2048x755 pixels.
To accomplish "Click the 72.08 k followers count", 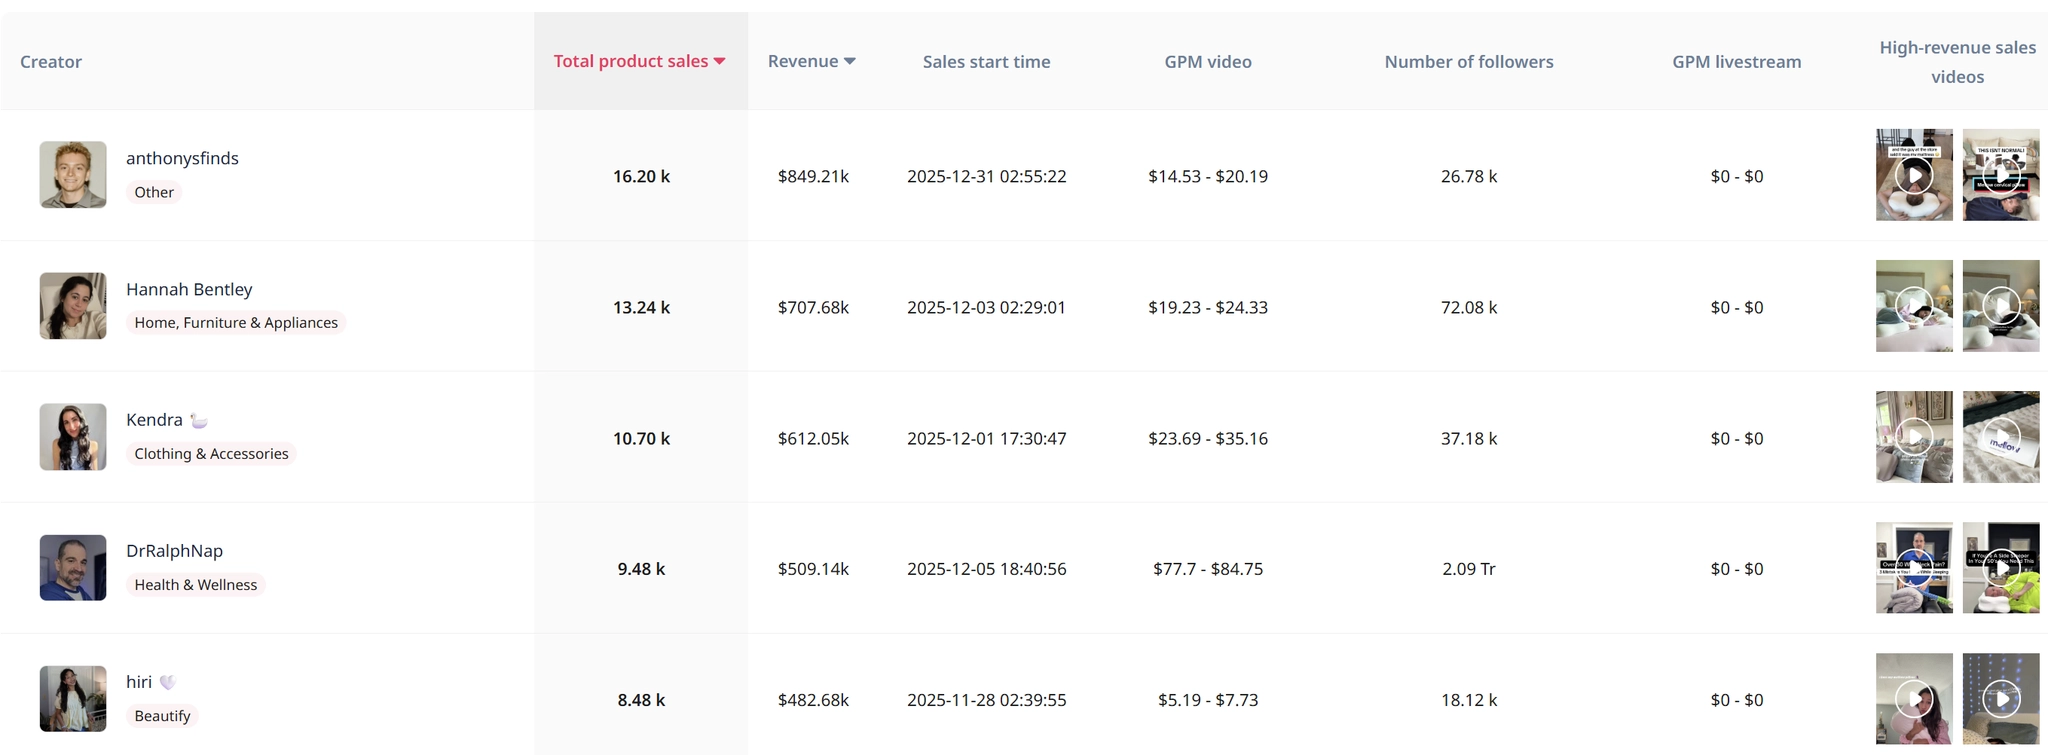I will coord(1469,307).
